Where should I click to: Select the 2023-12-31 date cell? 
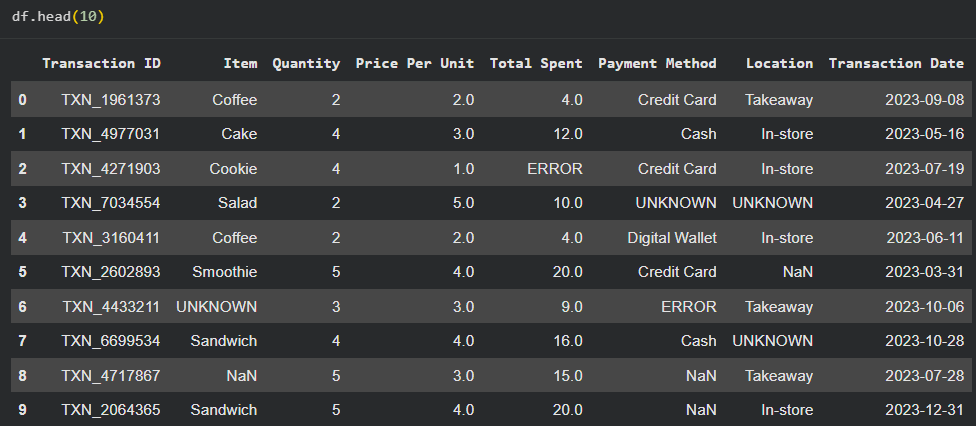tap(924, 410)
